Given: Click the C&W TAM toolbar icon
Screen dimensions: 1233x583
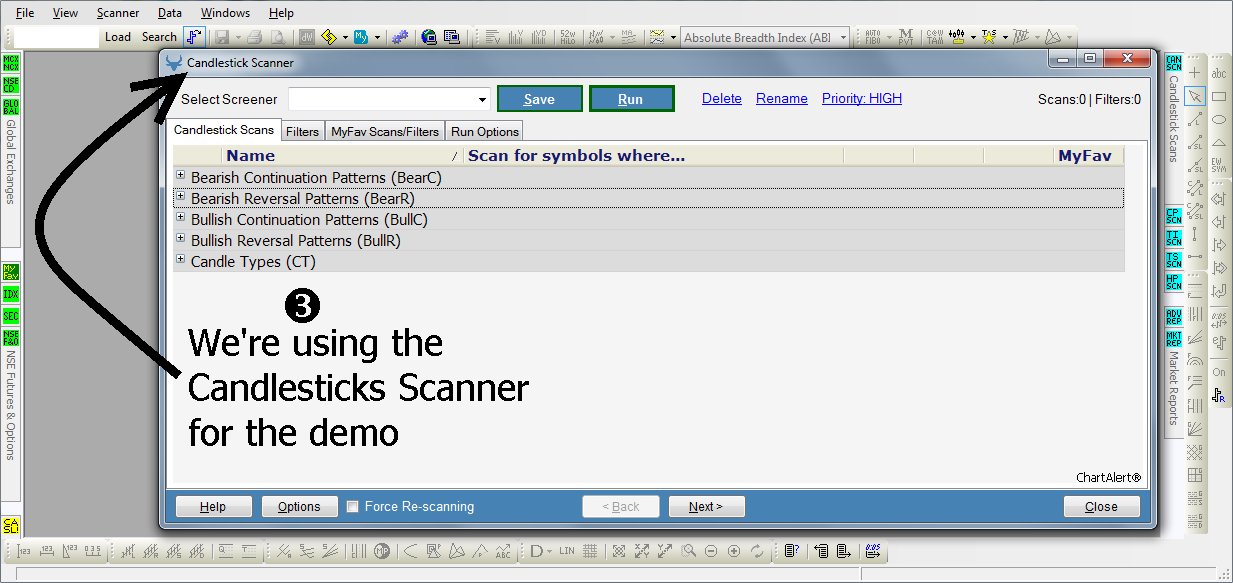Looking at the screenshot, I should point(934,37).
